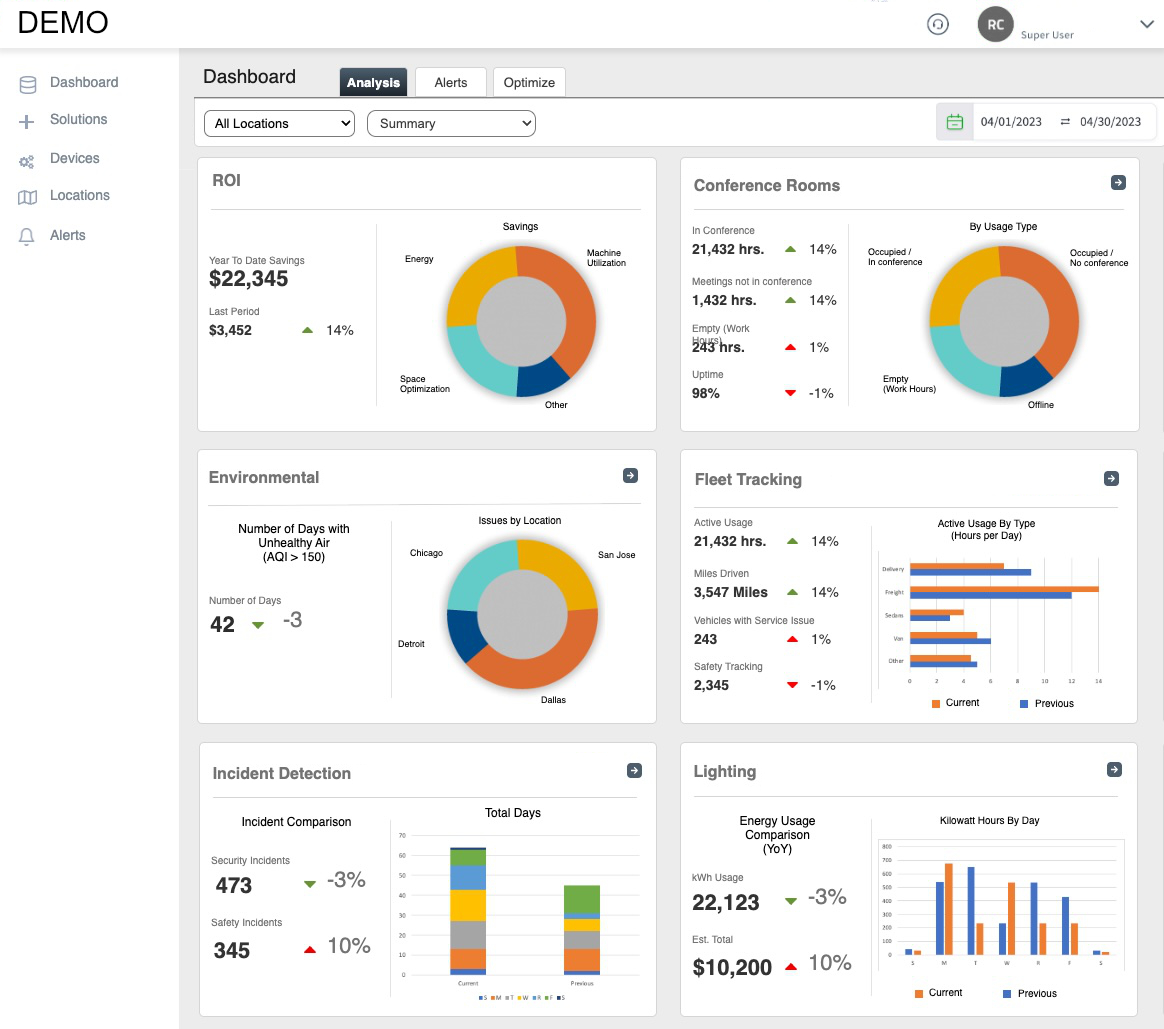Open the All Locations dropdown

click(x=279, y=123)
